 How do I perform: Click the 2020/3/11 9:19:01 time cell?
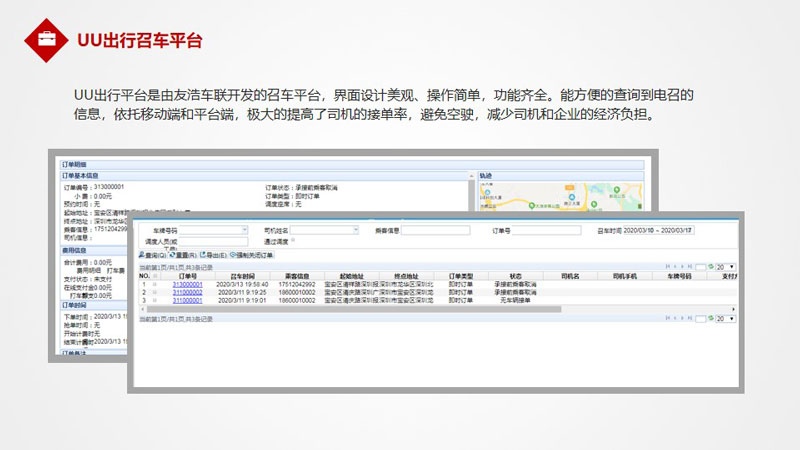[x=242, y=301]
